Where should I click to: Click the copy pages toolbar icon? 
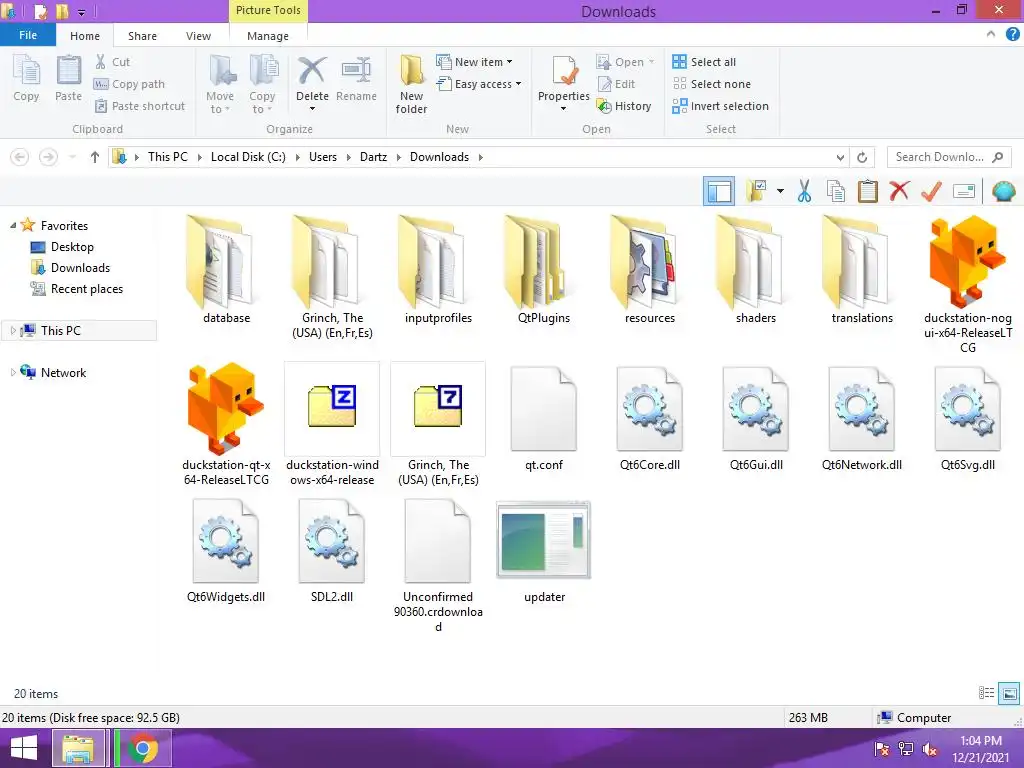[x=836, y=191]
